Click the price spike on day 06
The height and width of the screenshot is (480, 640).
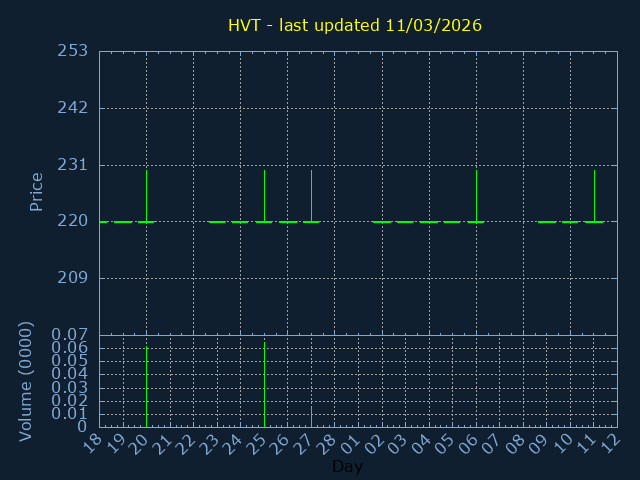(476, 195)
